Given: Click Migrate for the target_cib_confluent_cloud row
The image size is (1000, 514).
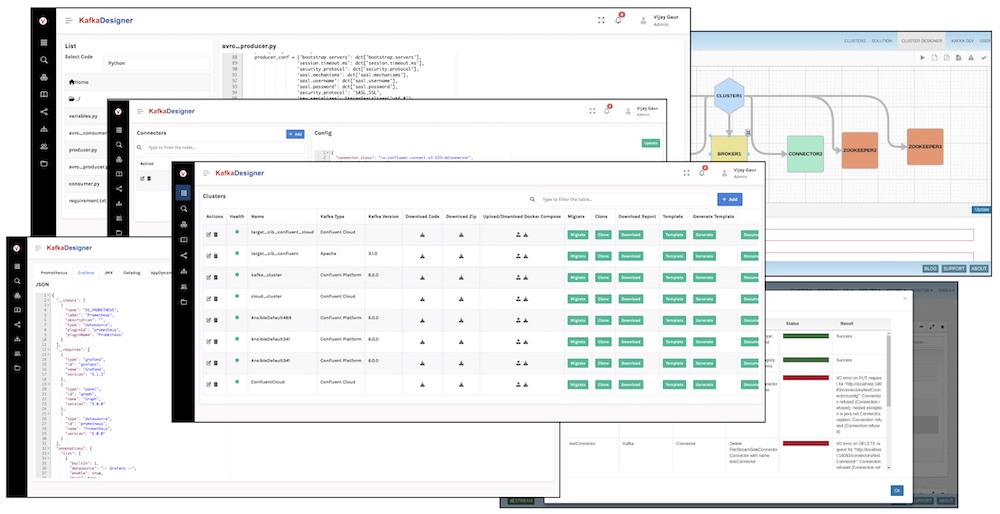Looking at the screenshot, I should (x=577, y=235).
